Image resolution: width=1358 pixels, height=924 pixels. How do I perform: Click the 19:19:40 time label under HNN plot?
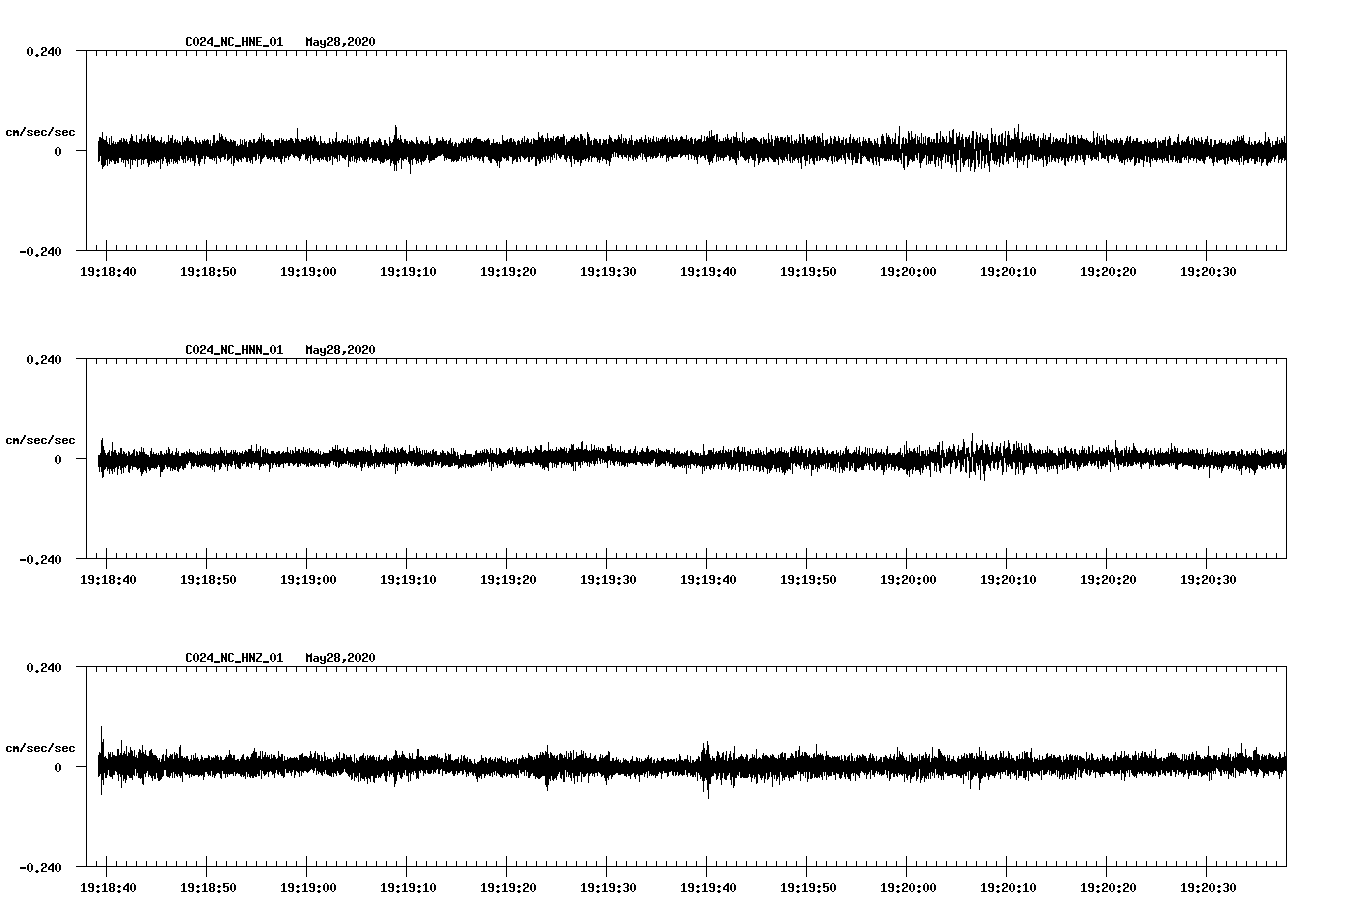[708, 579]
